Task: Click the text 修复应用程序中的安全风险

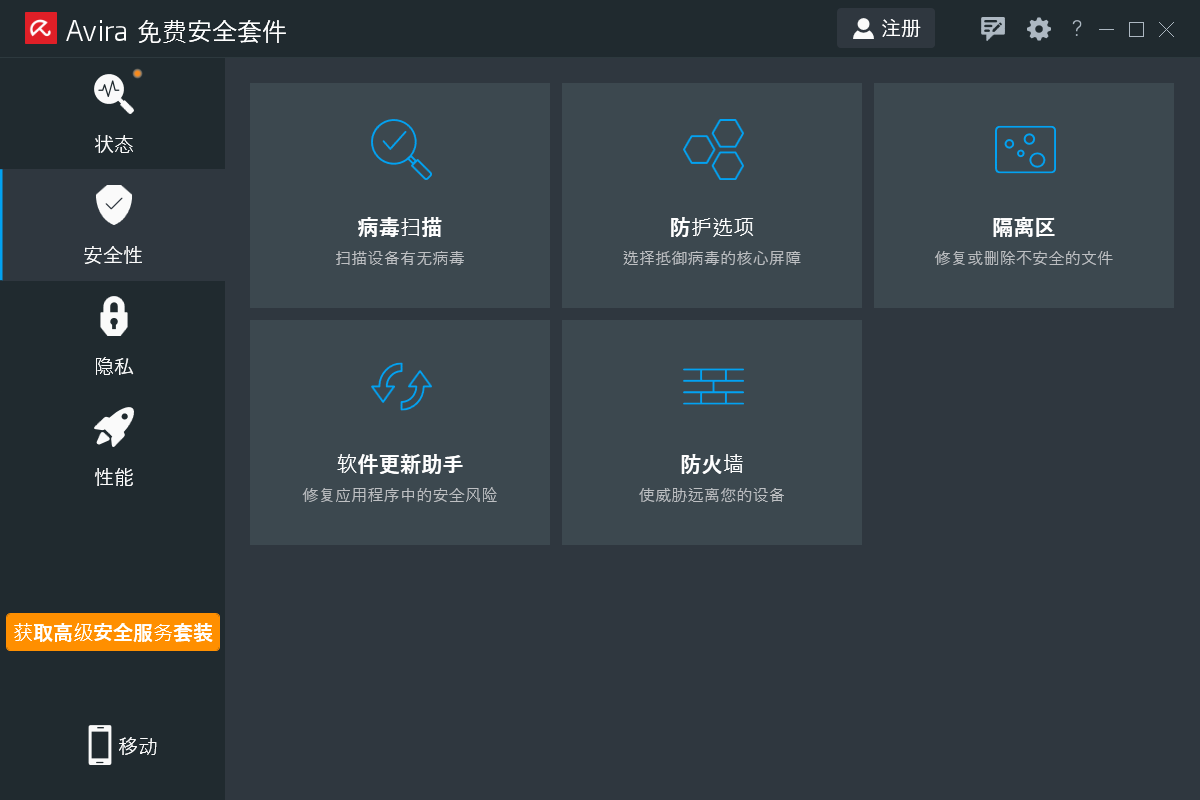Action: click(400, 495)
